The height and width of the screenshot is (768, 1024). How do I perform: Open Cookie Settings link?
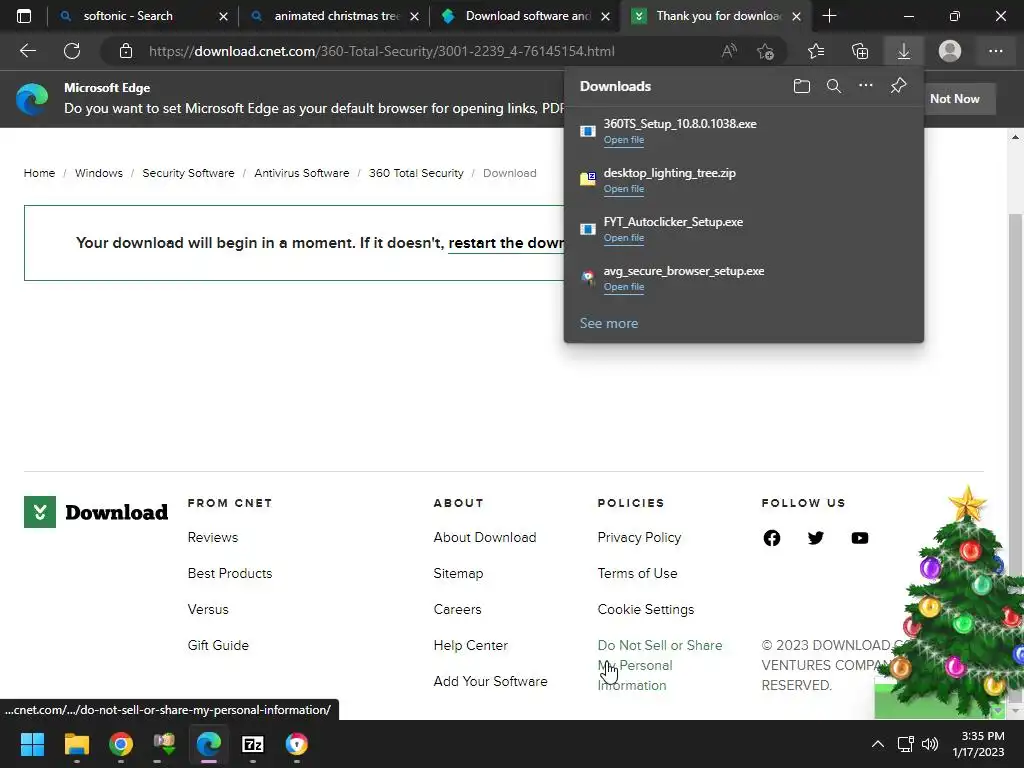(646, 609)
